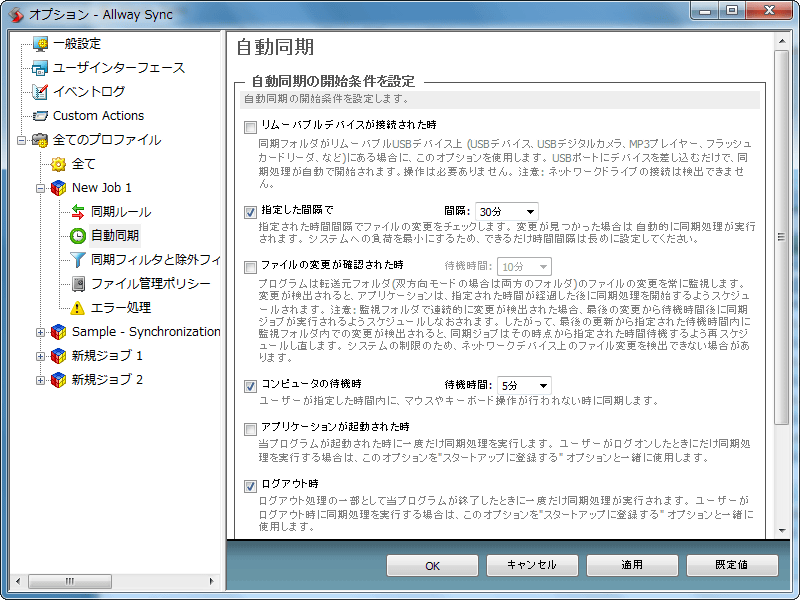Viewport: 800px width, 600px height.
Task: Select Custom Actions in the tree
Action: tap(98, 116)
